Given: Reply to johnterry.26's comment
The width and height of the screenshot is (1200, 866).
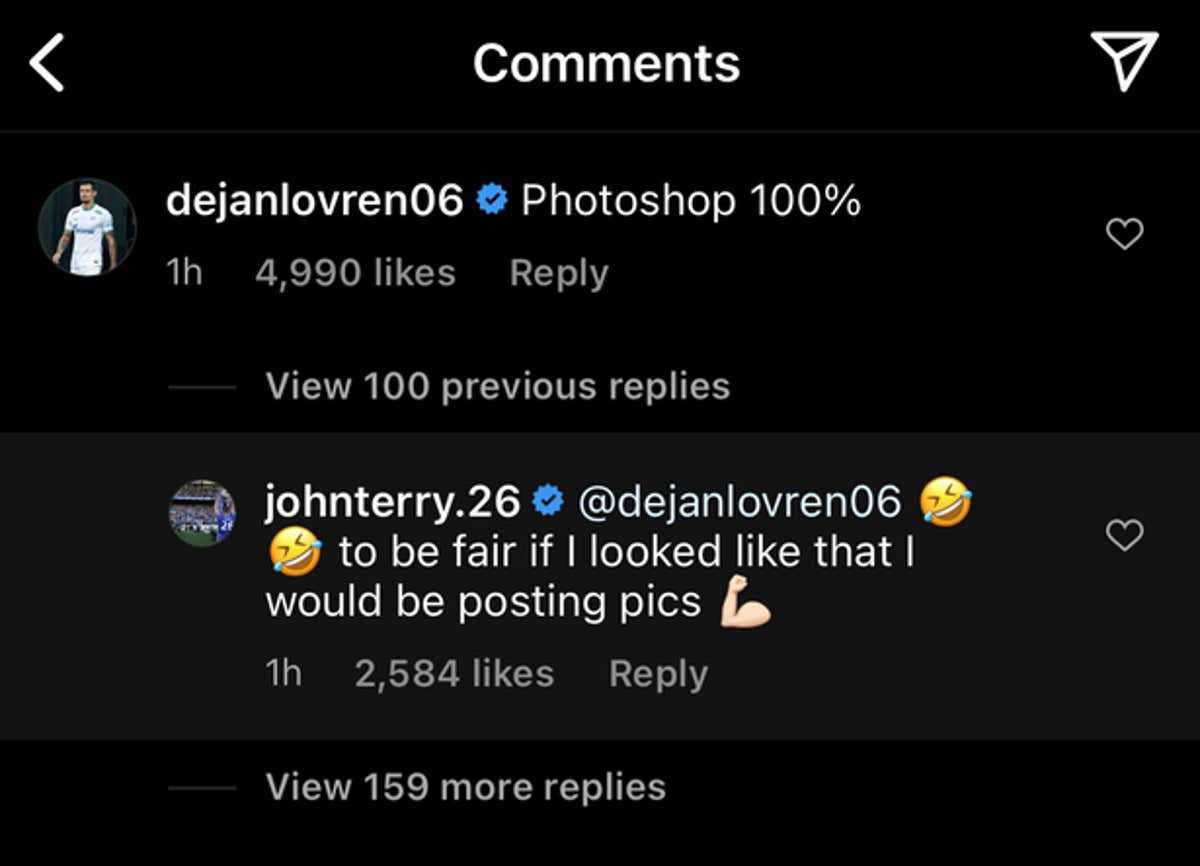Looking at the screenshot, I should [x=658, y=674].
